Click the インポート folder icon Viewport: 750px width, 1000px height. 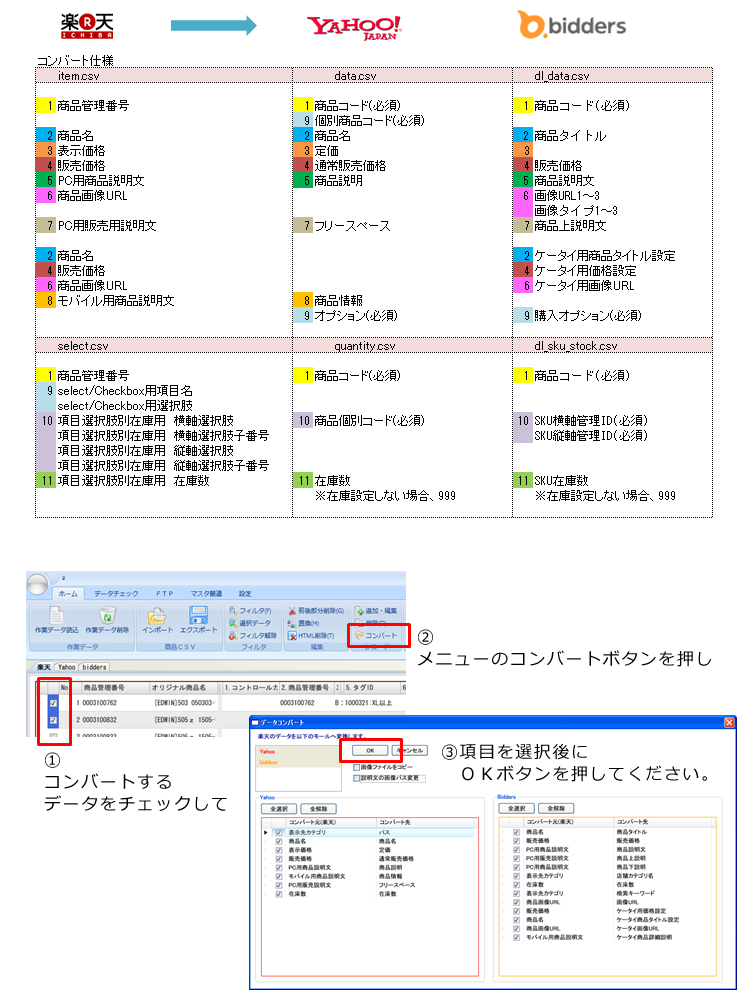157,615
